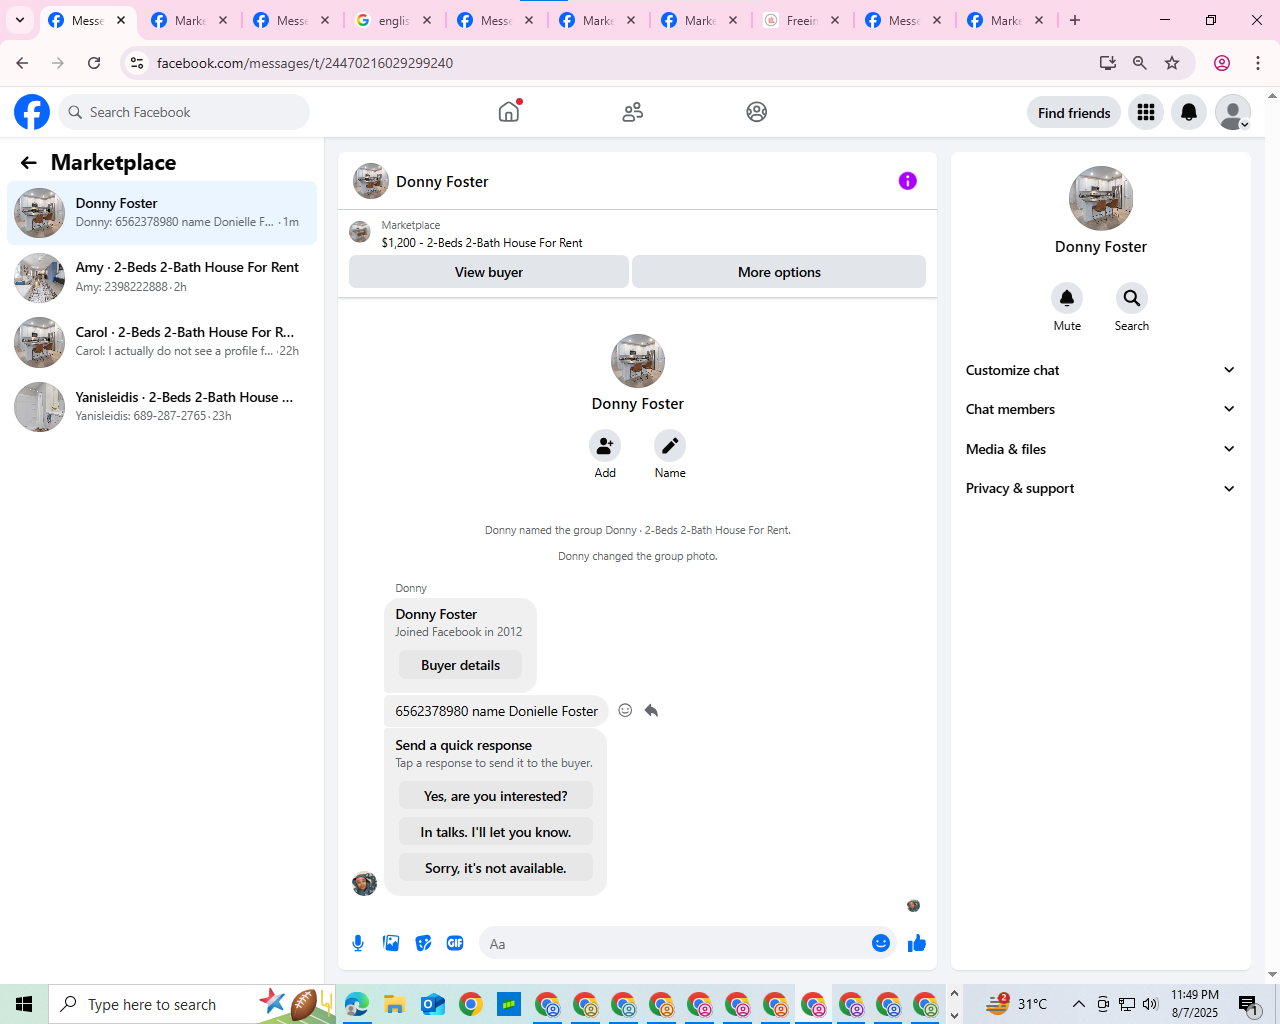The image size is (1280, 1024).
Task: Open Amy 2-Beds 2-Bath House conversation
Action: coord(162,277)
